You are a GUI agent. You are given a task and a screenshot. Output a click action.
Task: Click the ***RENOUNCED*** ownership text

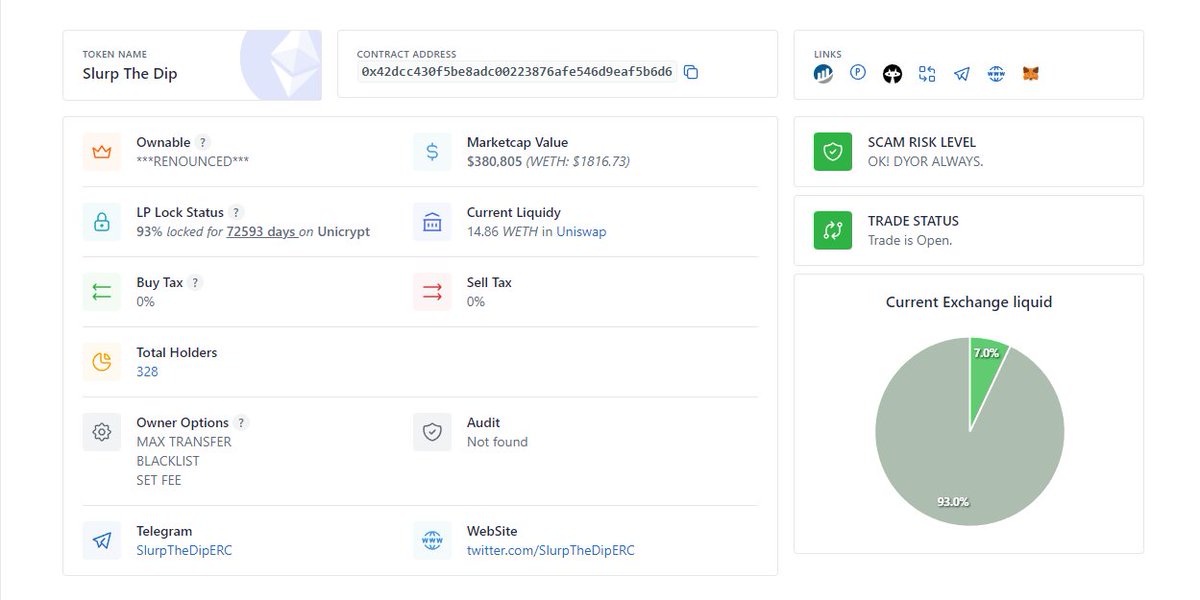pyautogui.click(x=193, y=161)
